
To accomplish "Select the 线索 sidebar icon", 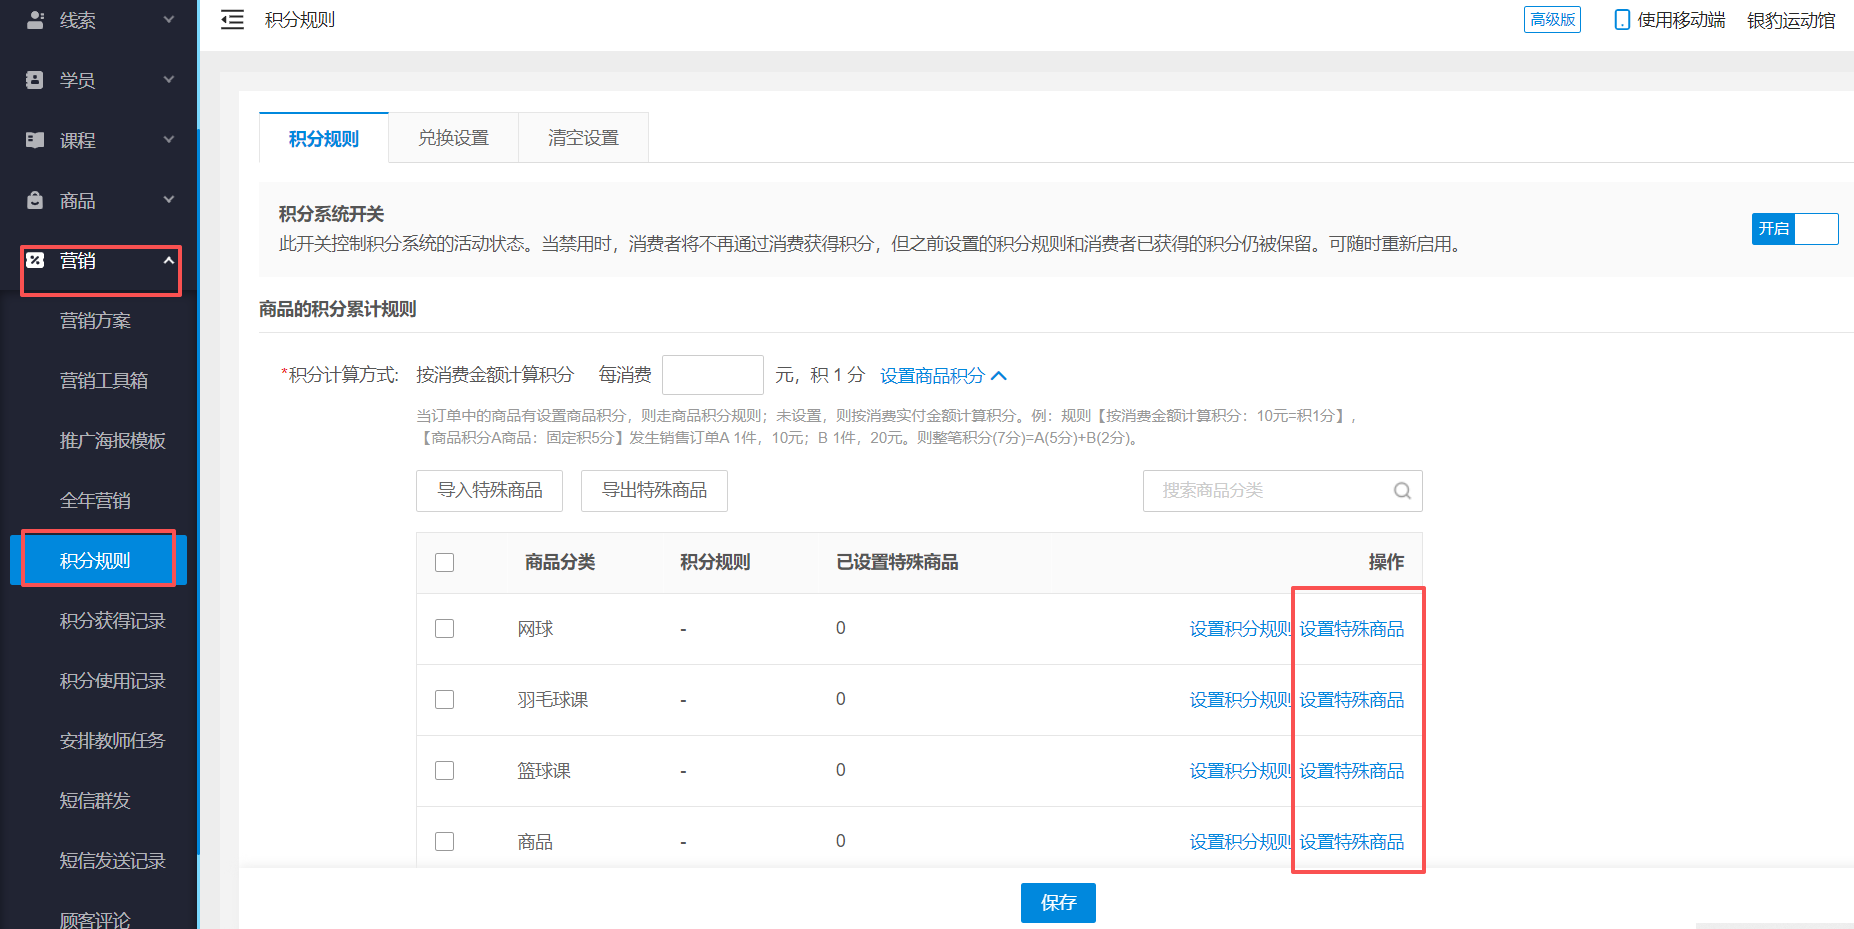I will tap(35, 20).
